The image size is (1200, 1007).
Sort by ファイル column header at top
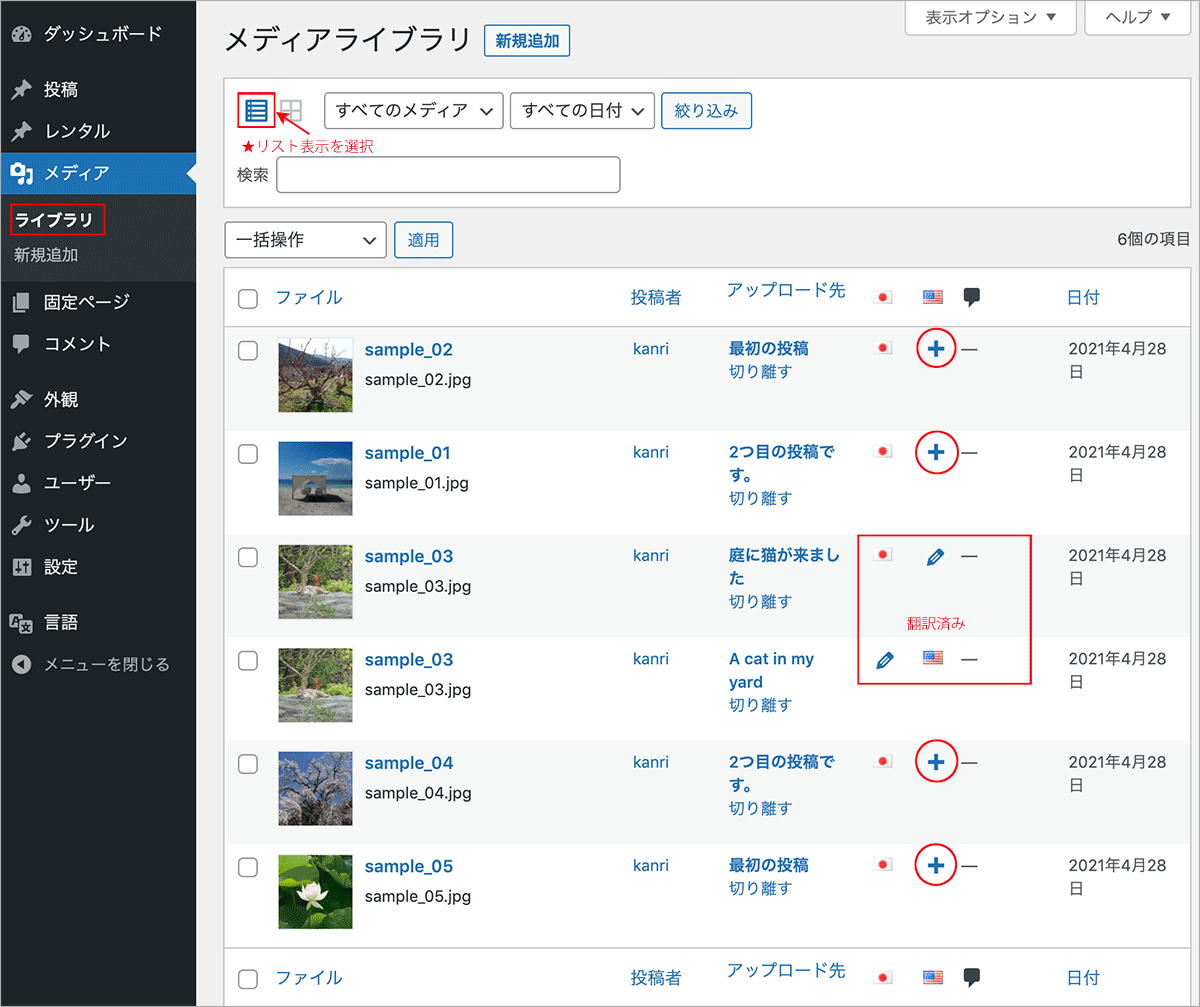click(309, 297)
